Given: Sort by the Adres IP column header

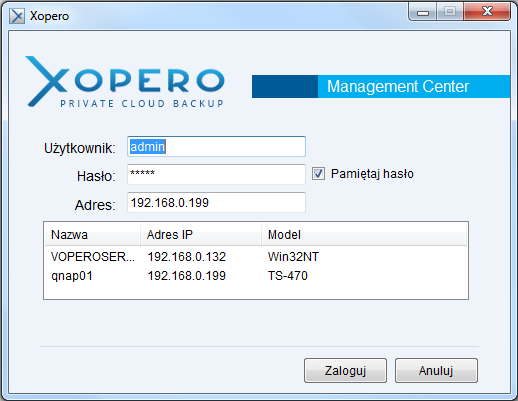Looking at the screenshot, I should (x=201, y=235).
